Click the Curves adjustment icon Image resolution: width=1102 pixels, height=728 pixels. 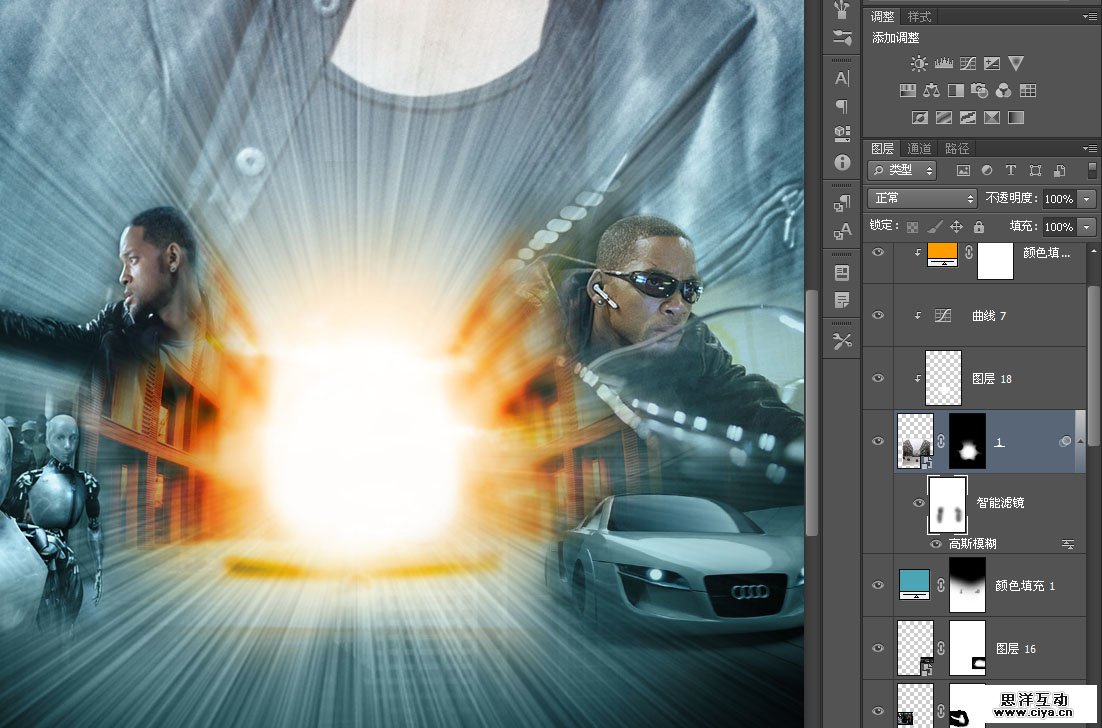pyautogui.click(x=967, y=64)
